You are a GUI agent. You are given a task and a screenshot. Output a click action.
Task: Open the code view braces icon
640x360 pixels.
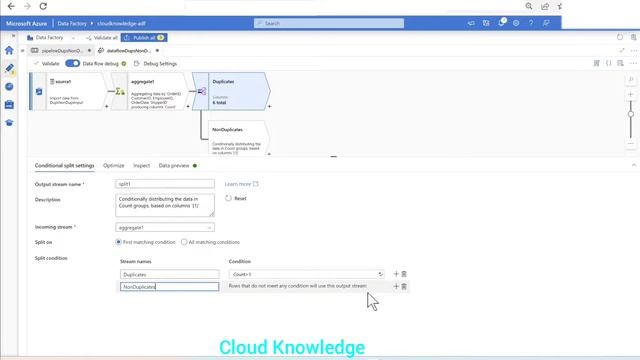click(x=609, y=63)
